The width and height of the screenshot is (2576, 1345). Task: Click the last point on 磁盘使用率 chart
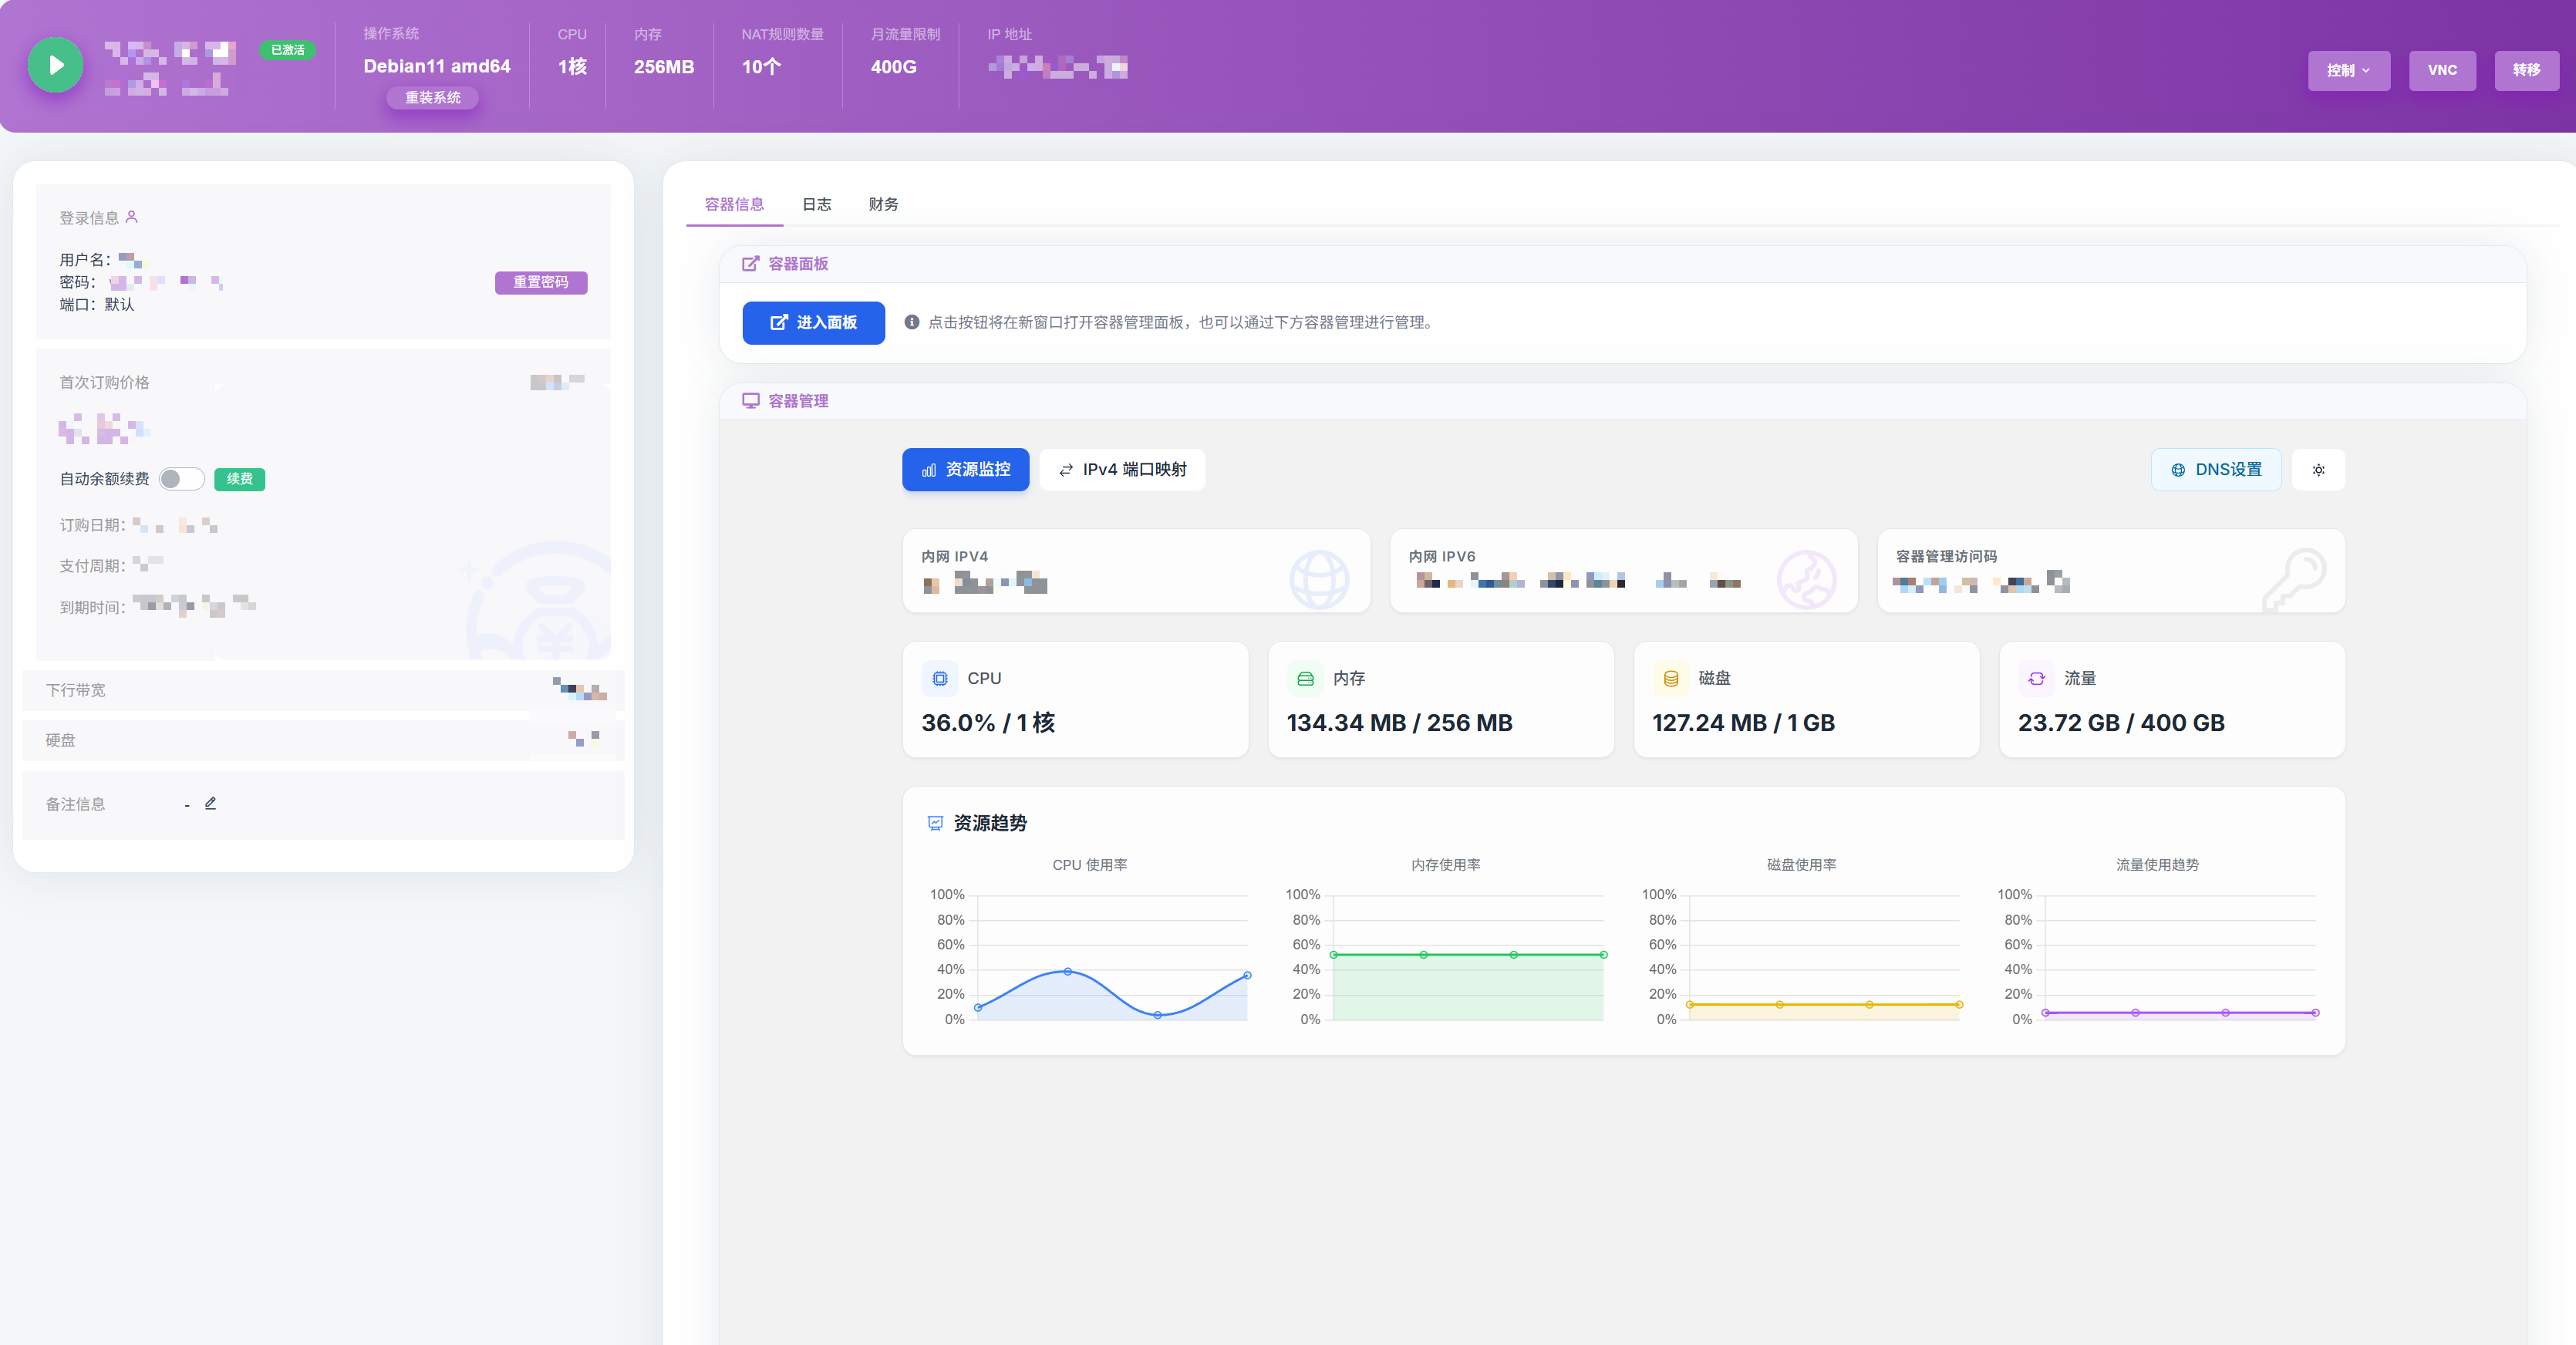[x=1959, y=1004]
